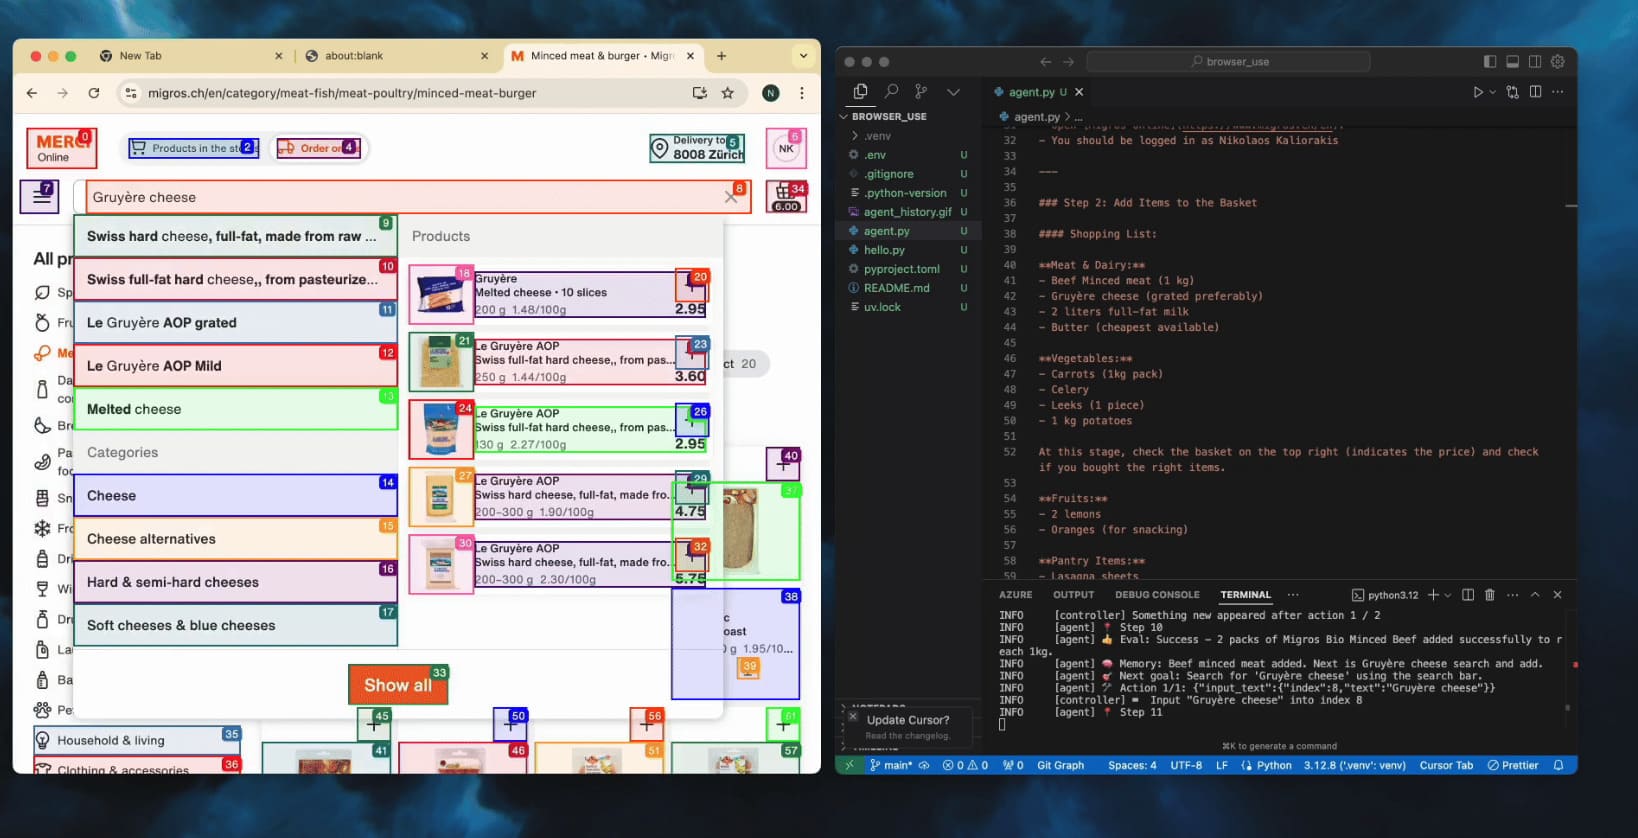This screenshot has width=1638, height=838.
Task: Toggle the primary sidebar in Cursor
Action: [1490, 62]
